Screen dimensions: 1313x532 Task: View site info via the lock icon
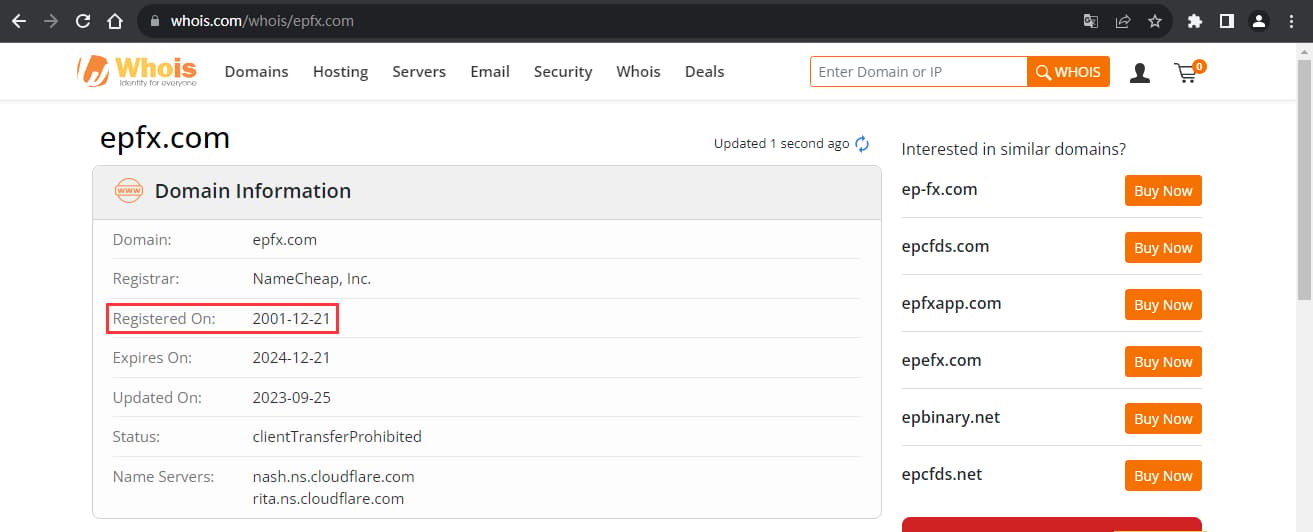click(x=154, y=20)
